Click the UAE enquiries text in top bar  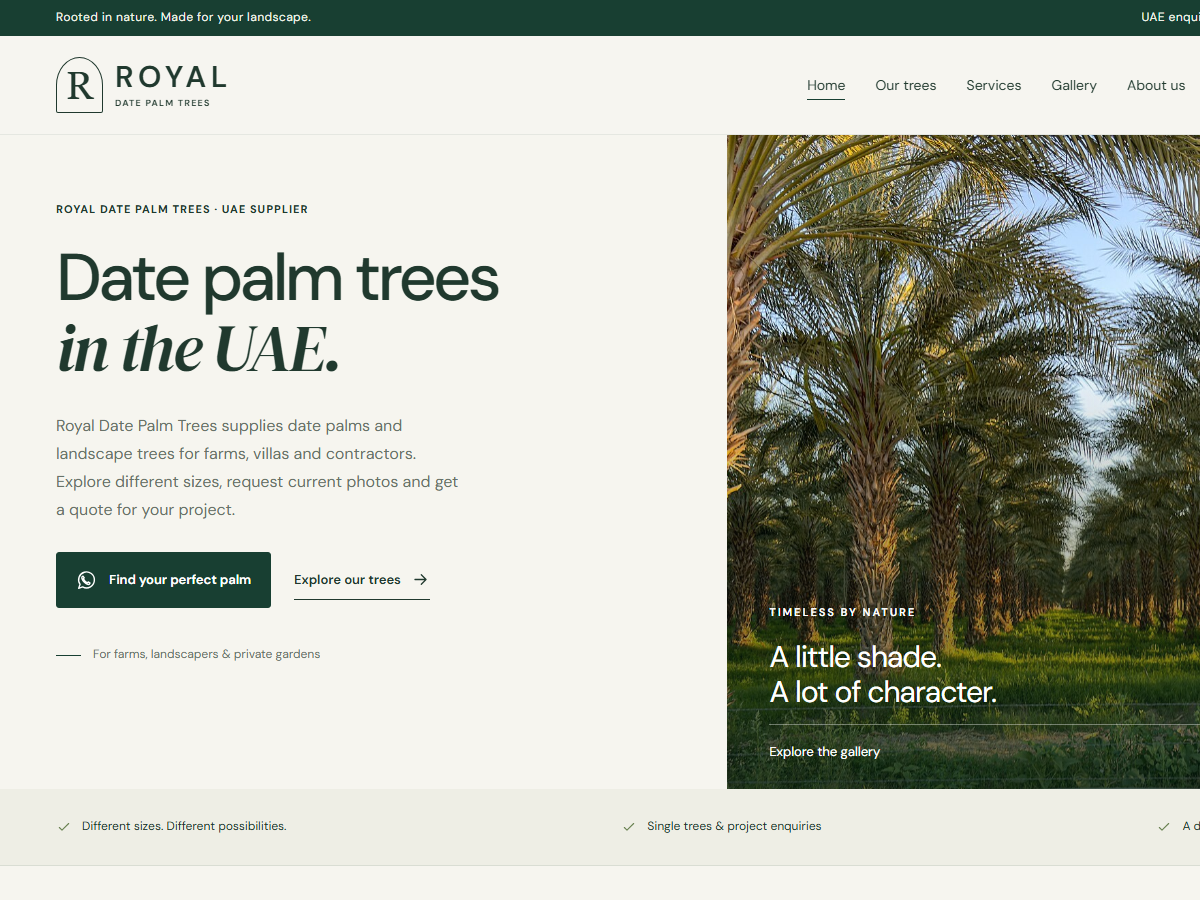click(1170, 17)
